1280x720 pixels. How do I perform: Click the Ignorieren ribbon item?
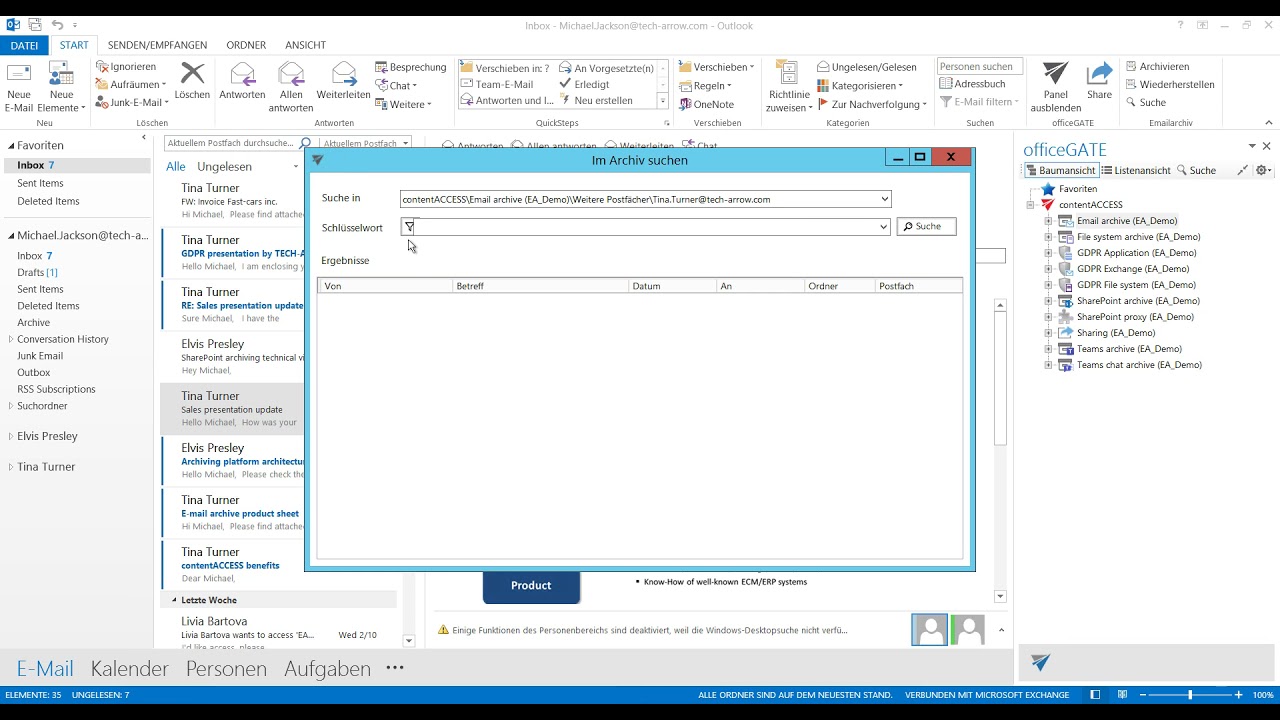pyautogui.click(x=125, y=67)
